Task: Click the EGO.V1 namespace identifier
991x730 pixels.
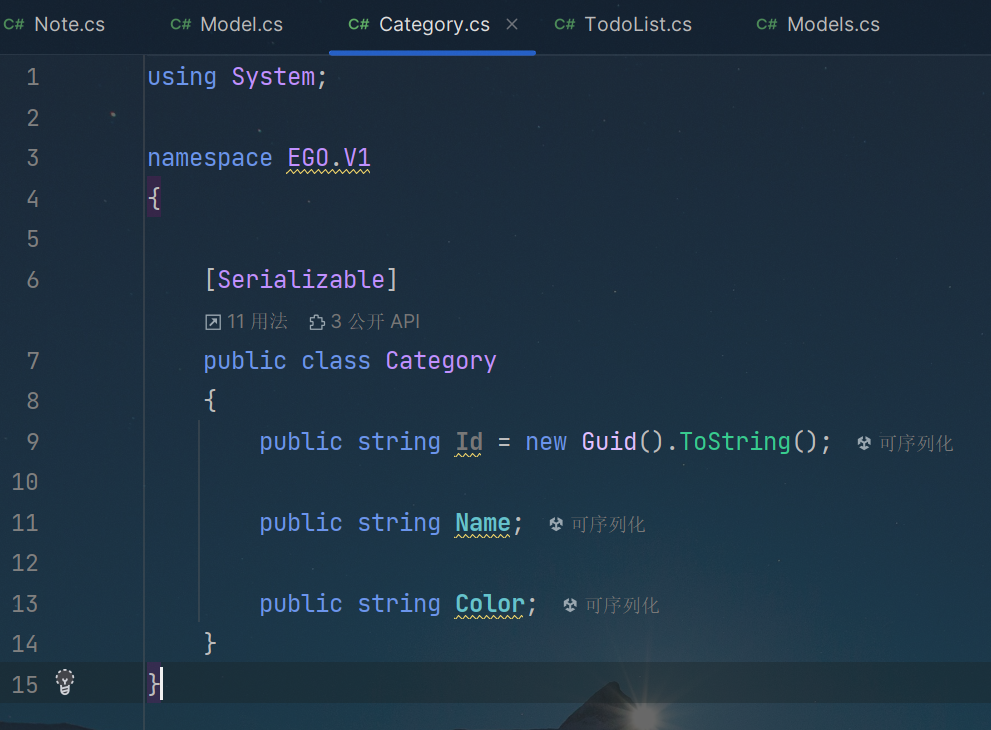Action: pyautogui.click(x=329, y=158)
